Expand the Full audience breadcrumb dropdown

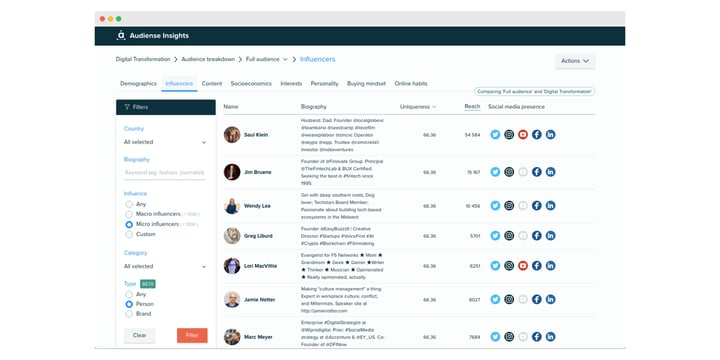pyautogui.click(x=285, y=59)
